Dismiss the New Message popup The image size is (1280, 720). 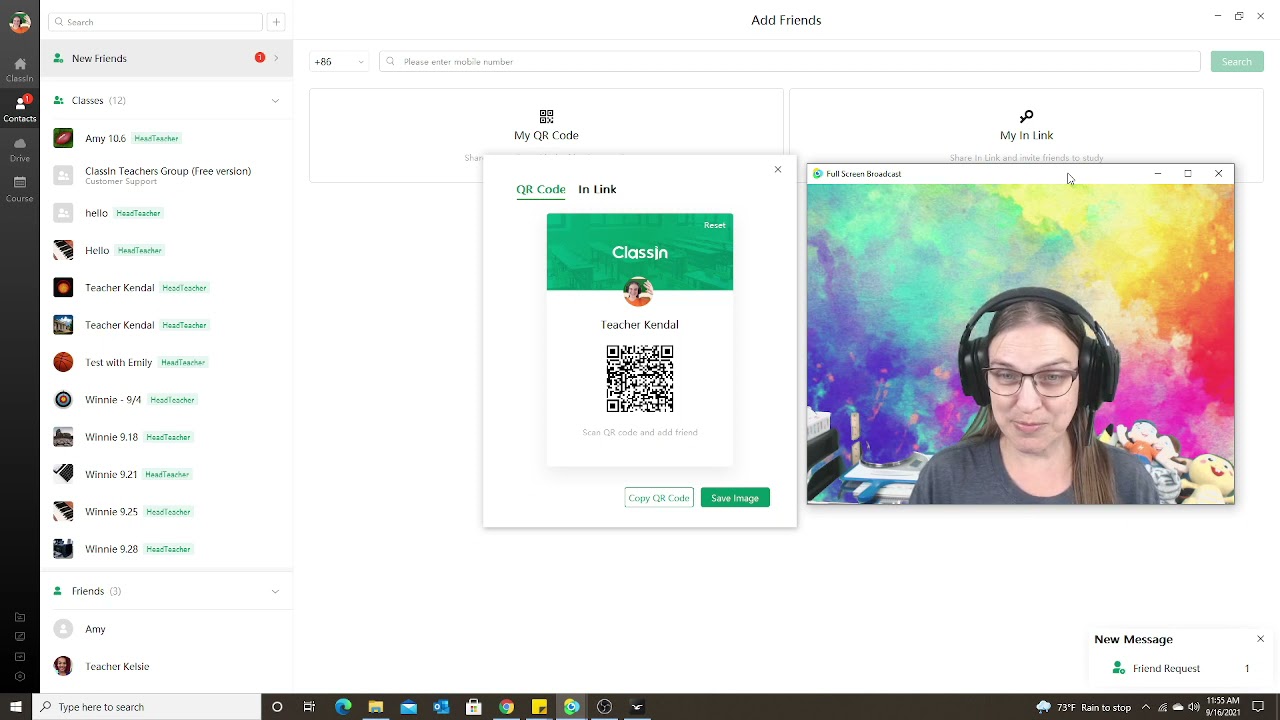1260,639
